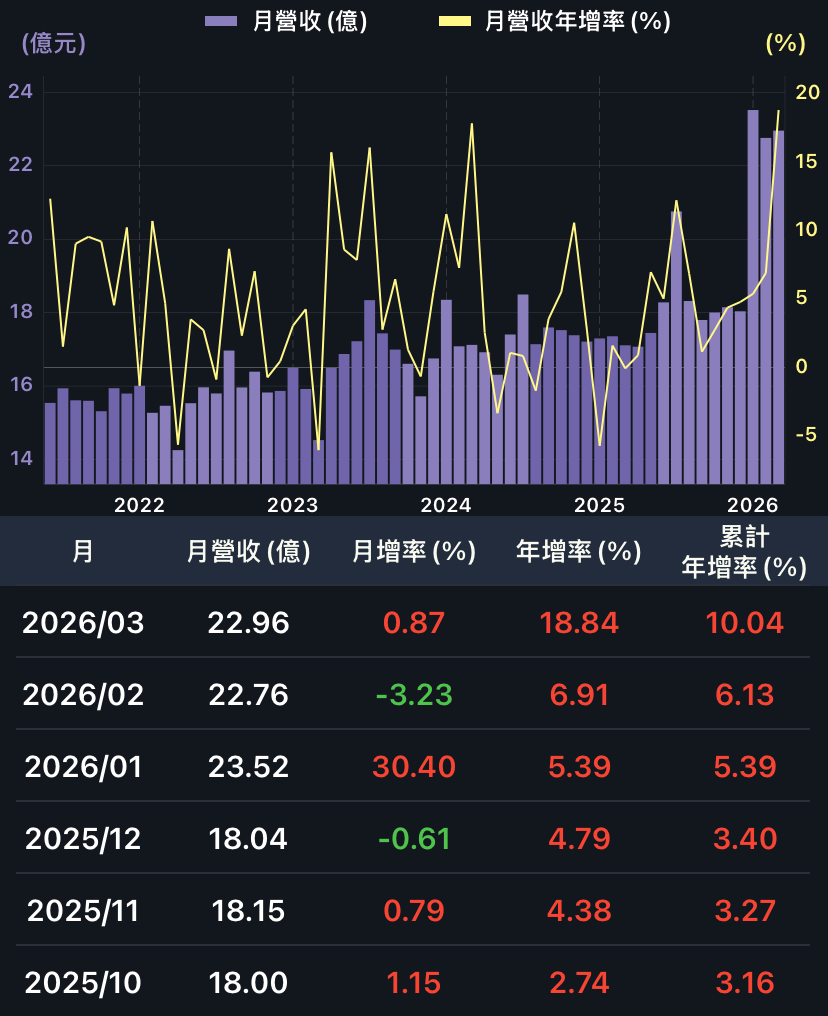The width and height of the screenshot is (828, 1016).
Task: Select the 累計年增率 (%) column header
Action: pos(744,552)
